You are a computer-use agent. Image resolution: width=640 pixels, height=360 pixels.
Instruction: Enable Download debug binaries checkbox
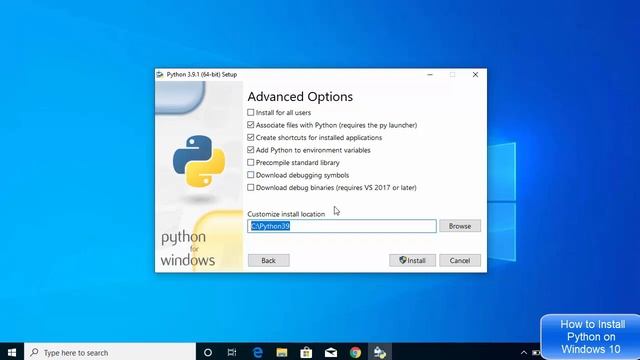pyautogui.click(x=251, y=187)
